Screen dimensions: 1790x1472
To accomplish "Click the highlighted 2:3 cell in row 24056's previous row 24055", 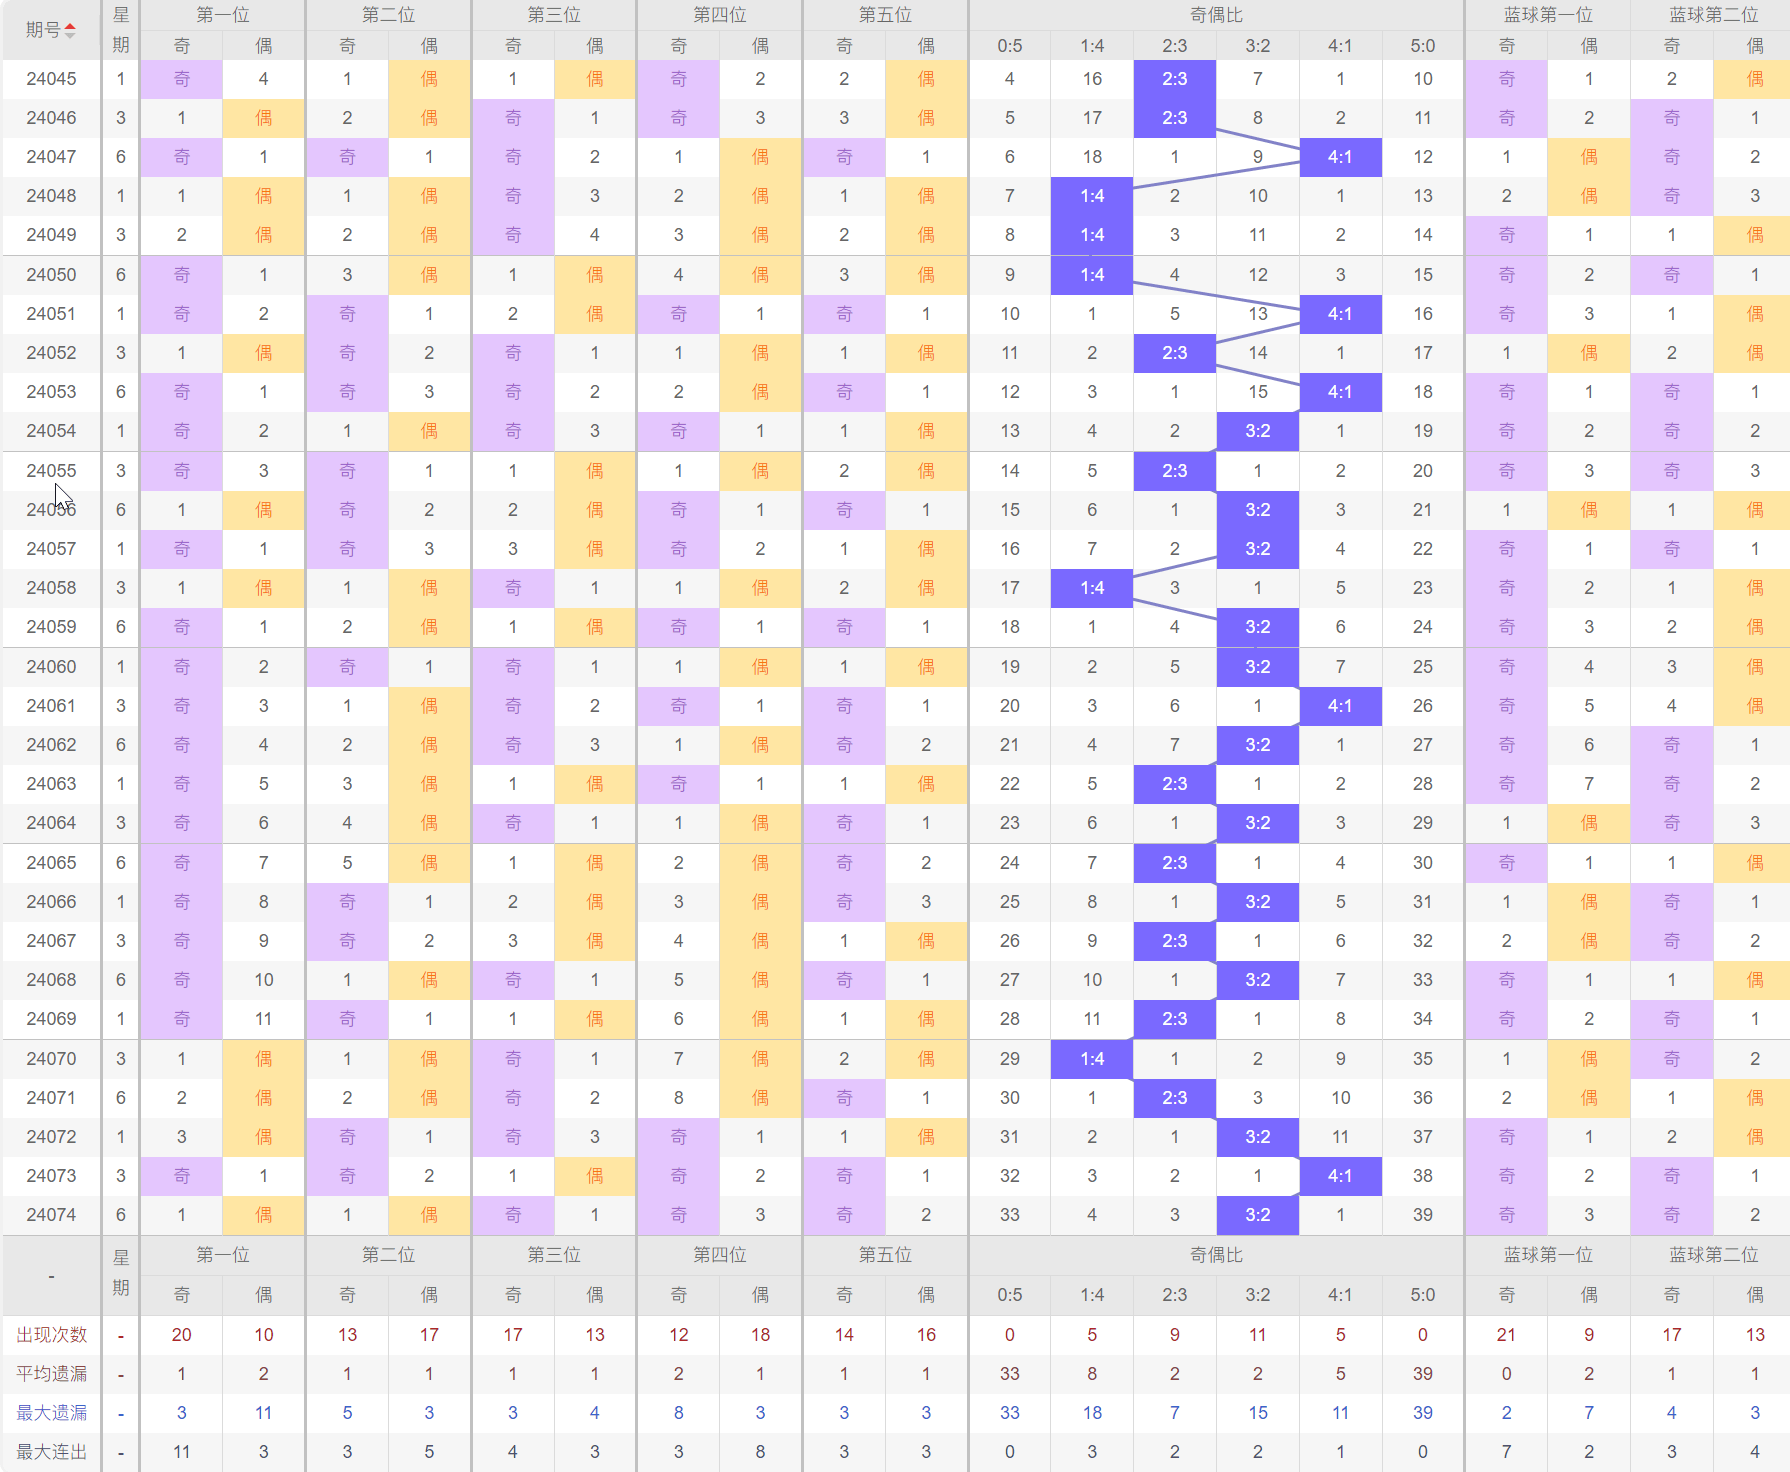I will click(1175, 471).
